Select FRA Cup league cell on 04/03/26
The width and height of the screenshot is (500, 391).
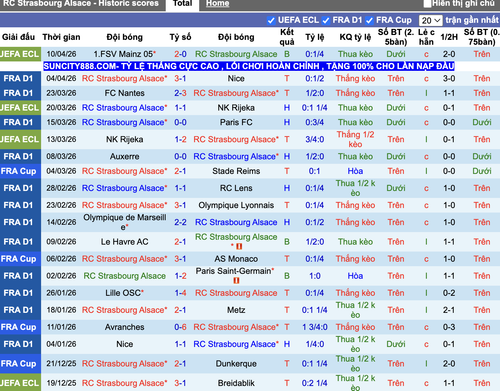coord(20,171)
